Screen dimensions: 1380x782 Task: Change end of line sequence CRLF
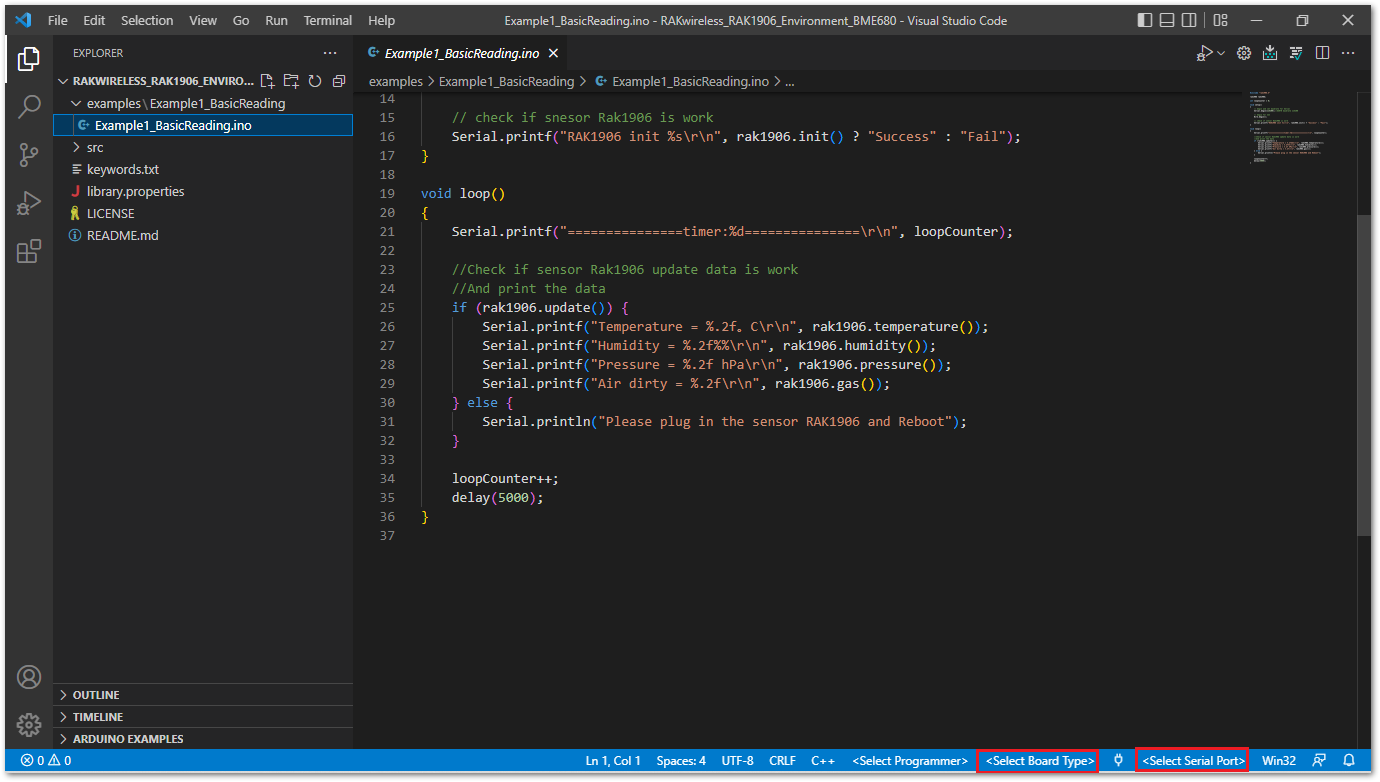tap(782, 761)
